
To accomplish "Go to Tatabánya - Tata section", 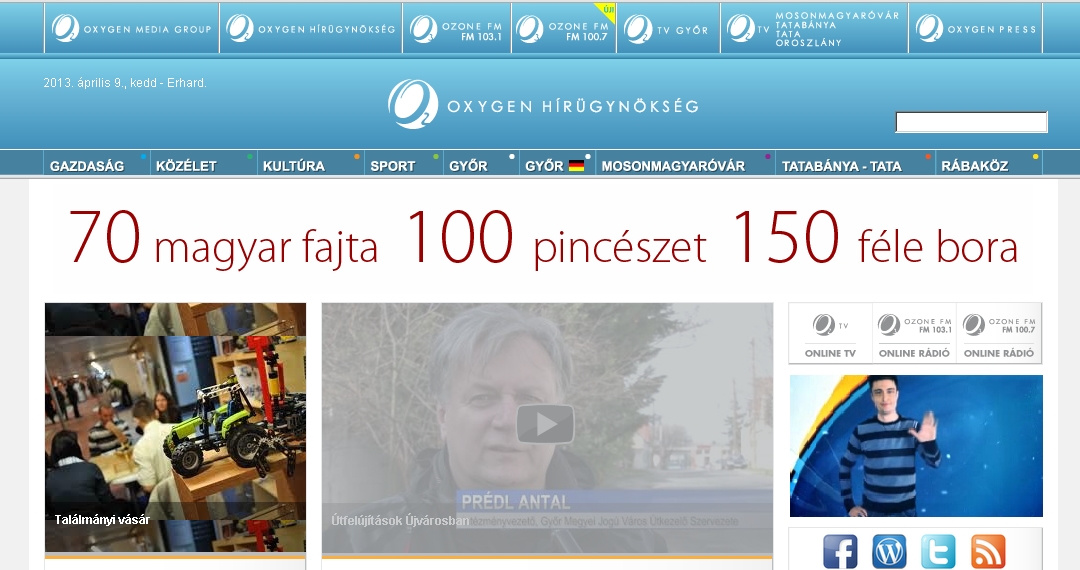I will point(841,166).
